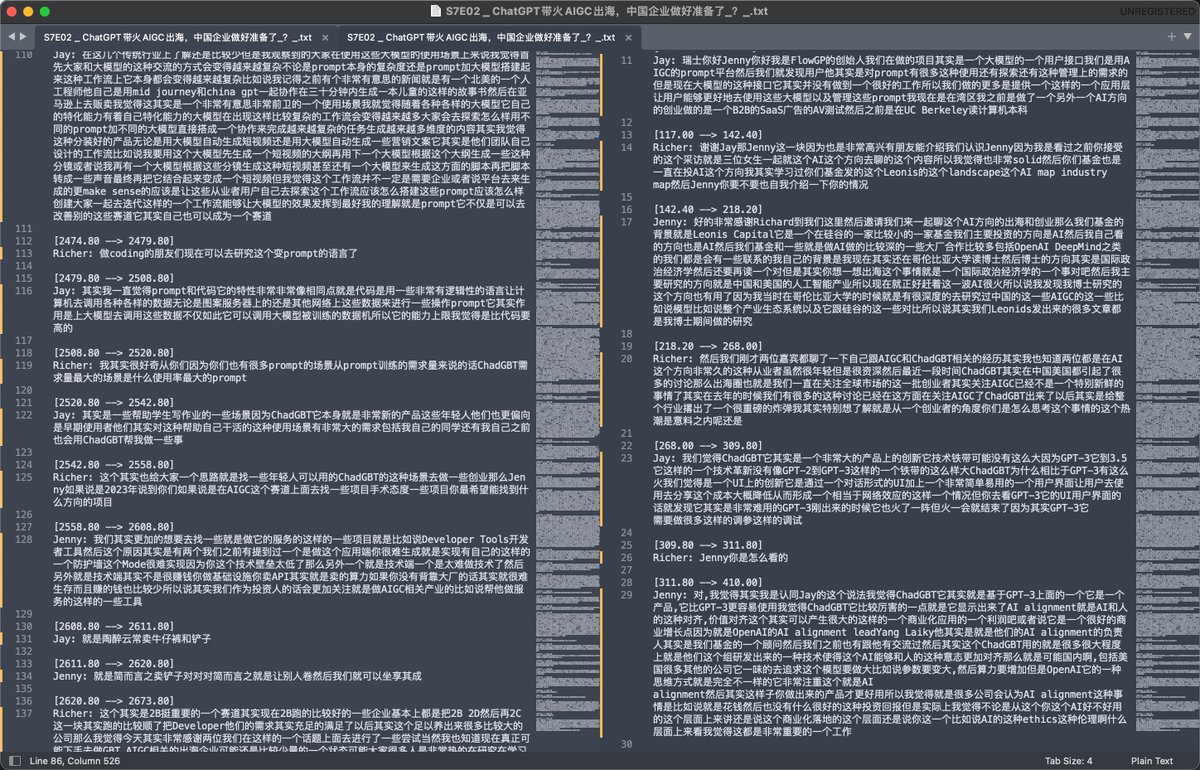Click timestamp [2474.80 --> 2479.80]
The height and width of the screenshot is (770, 1200).
[x=113, y=241]
